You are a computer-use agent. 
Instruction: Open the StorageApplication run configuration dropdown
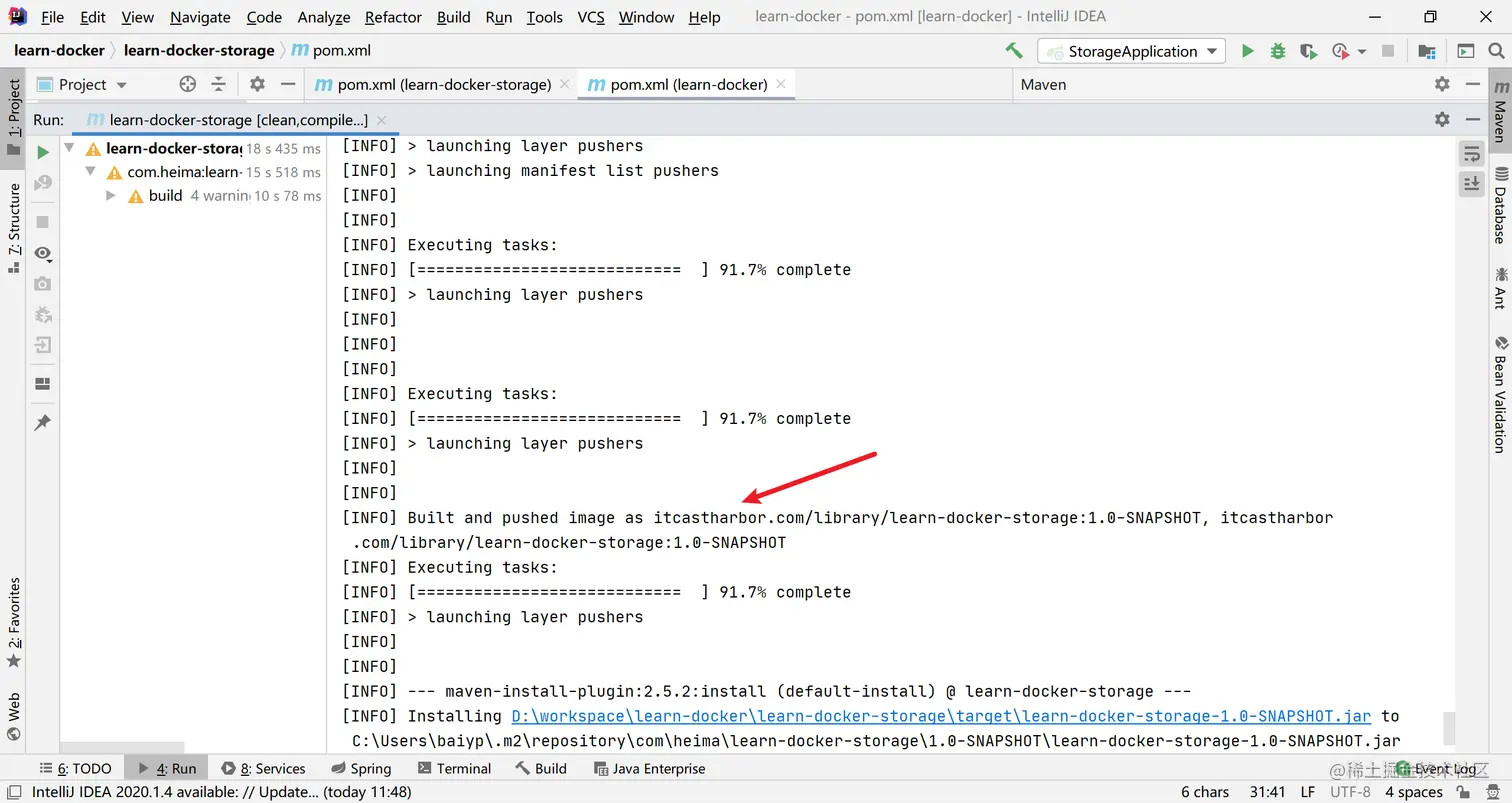(1212, 51)
